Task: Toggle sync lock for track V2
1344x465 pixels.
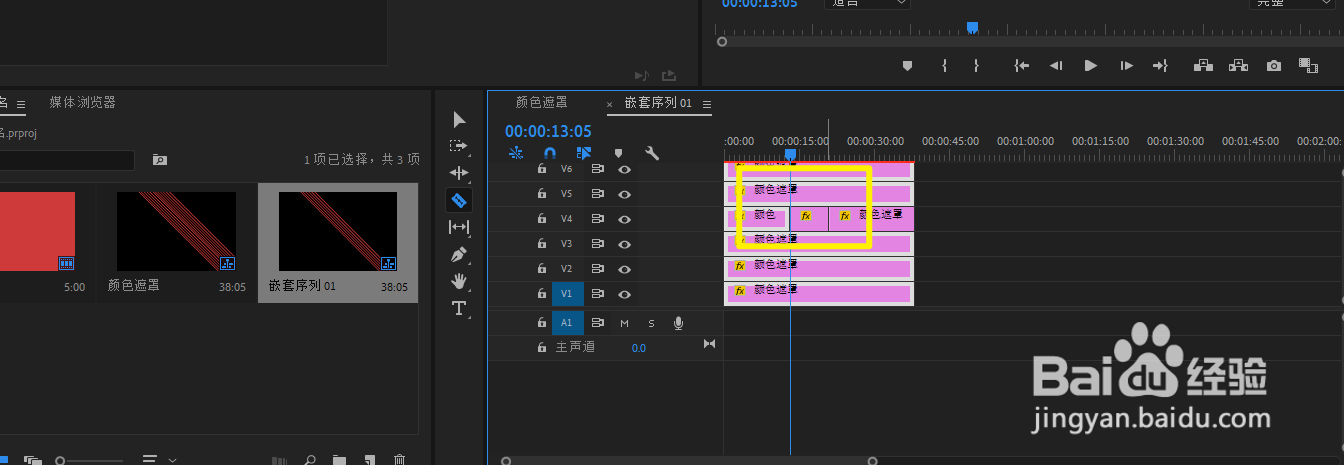Action: tap(598, 269)
